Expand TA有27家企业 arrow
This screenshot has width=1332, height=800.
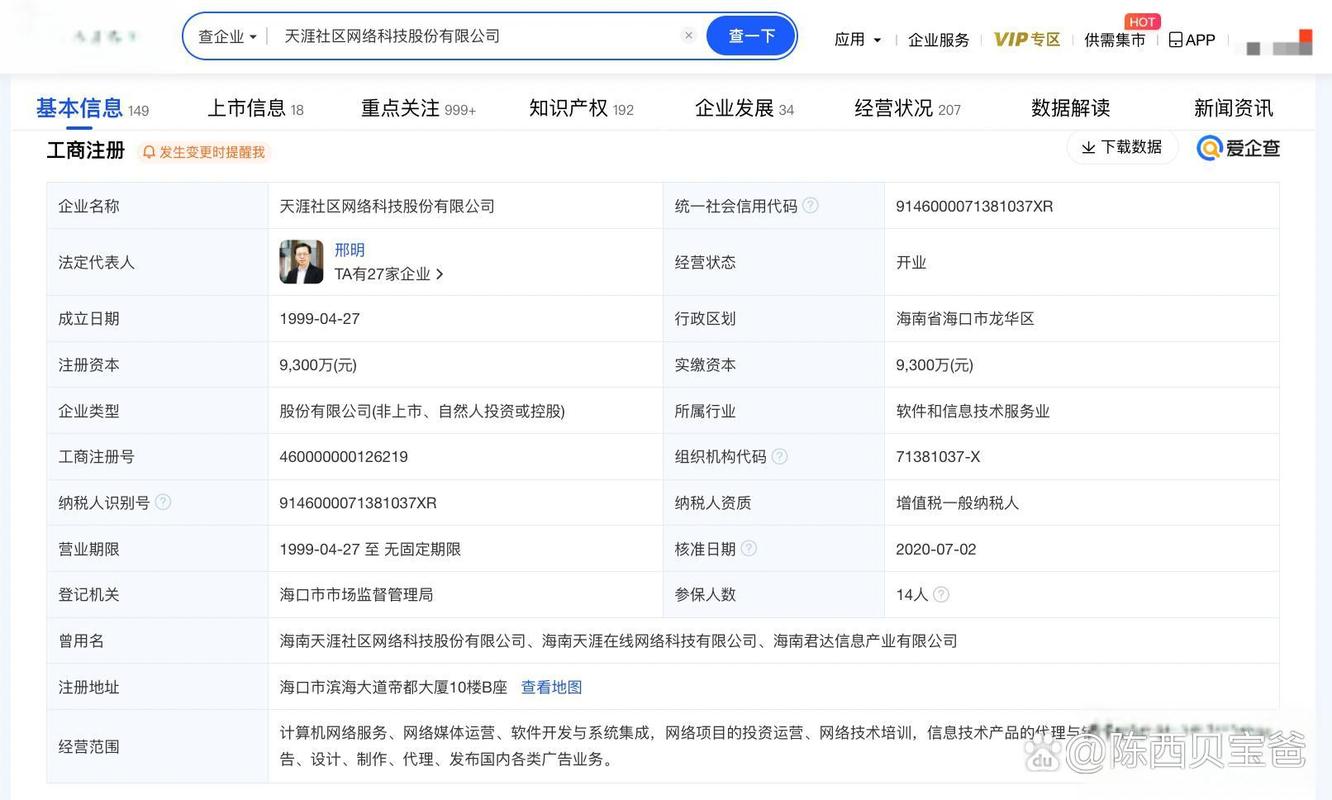pyautogui.click(x=439, y=274)
